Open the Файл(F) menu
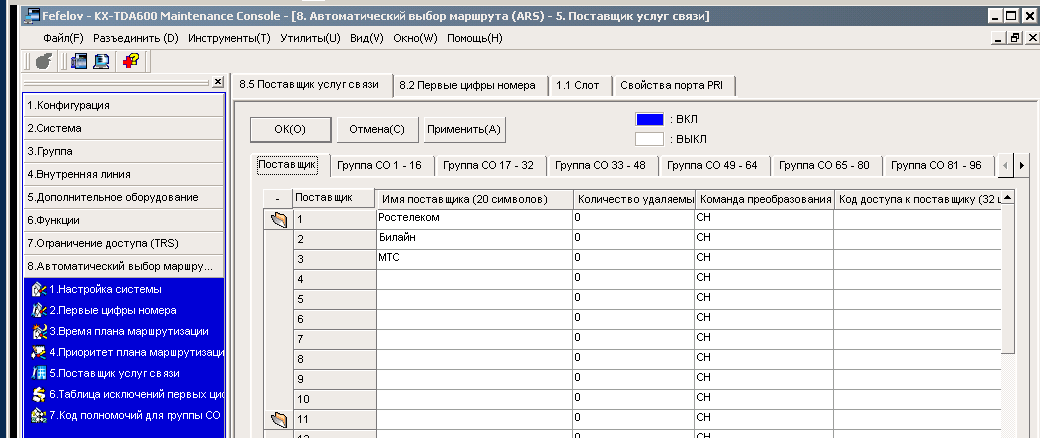This screenshot has width=1040, height=438. click(x=63, y=38)
